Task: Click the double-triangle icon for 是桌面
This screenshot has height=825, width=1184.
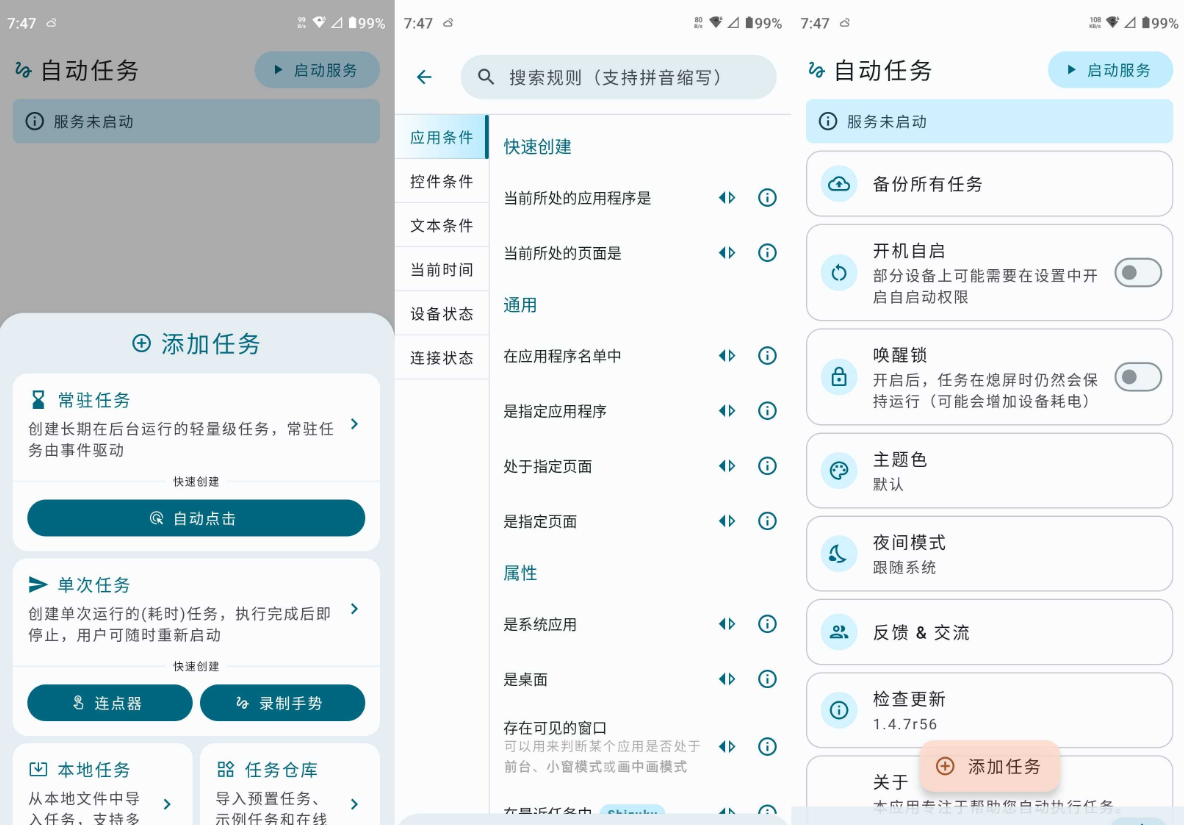Action: point(727,679)
